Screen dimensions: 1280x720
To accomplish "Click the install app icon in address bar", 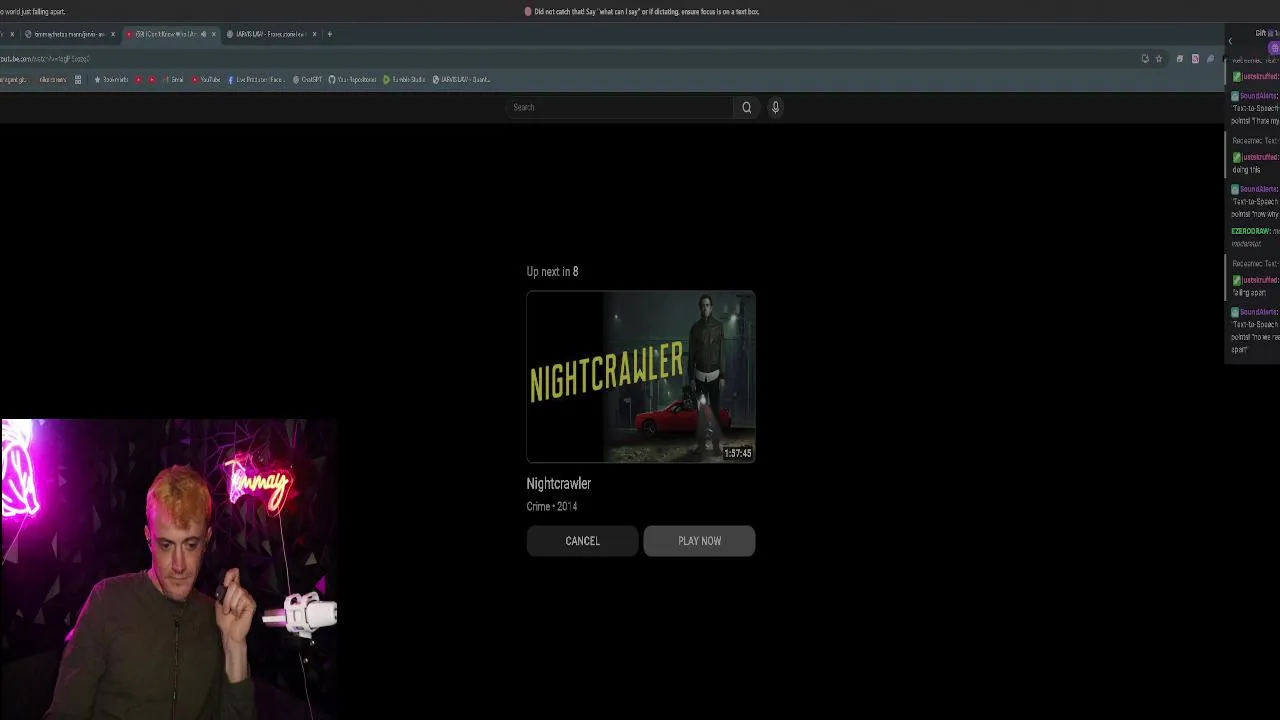I will pos(1145,59).
